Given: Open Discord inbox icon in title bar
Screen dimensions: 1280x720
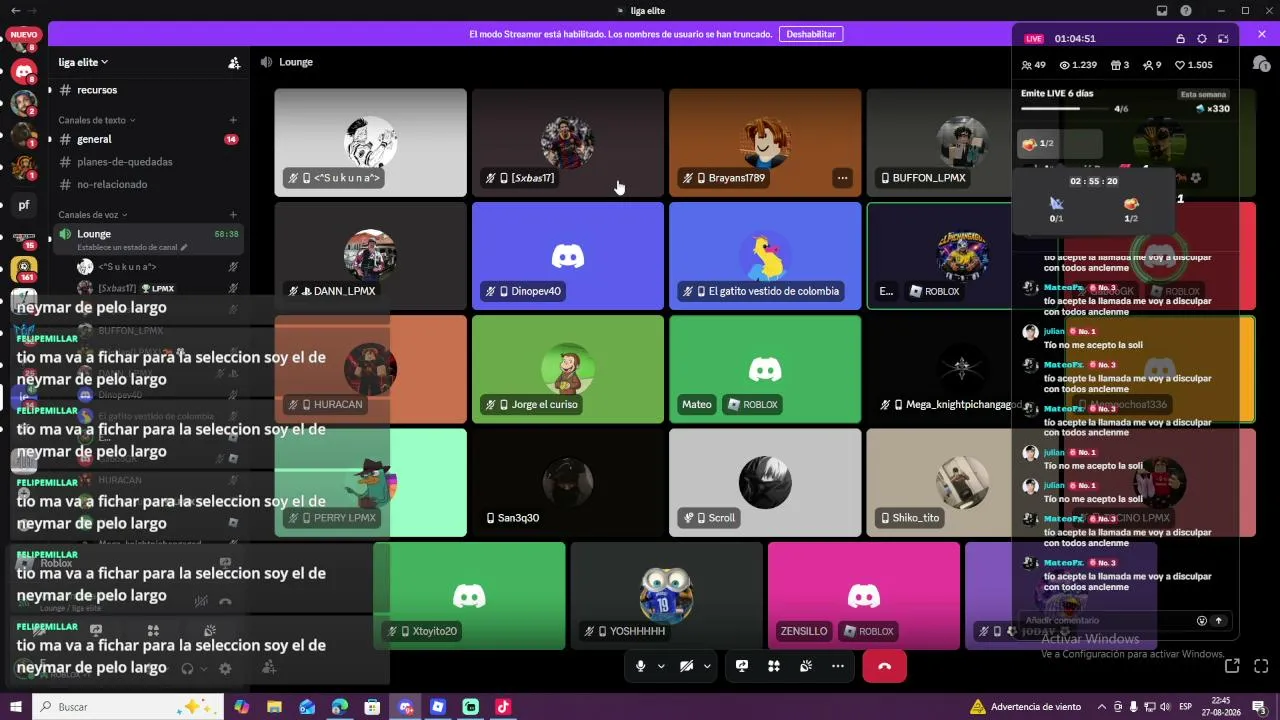Looking at the screenshot, I should tap(1162, 11).
